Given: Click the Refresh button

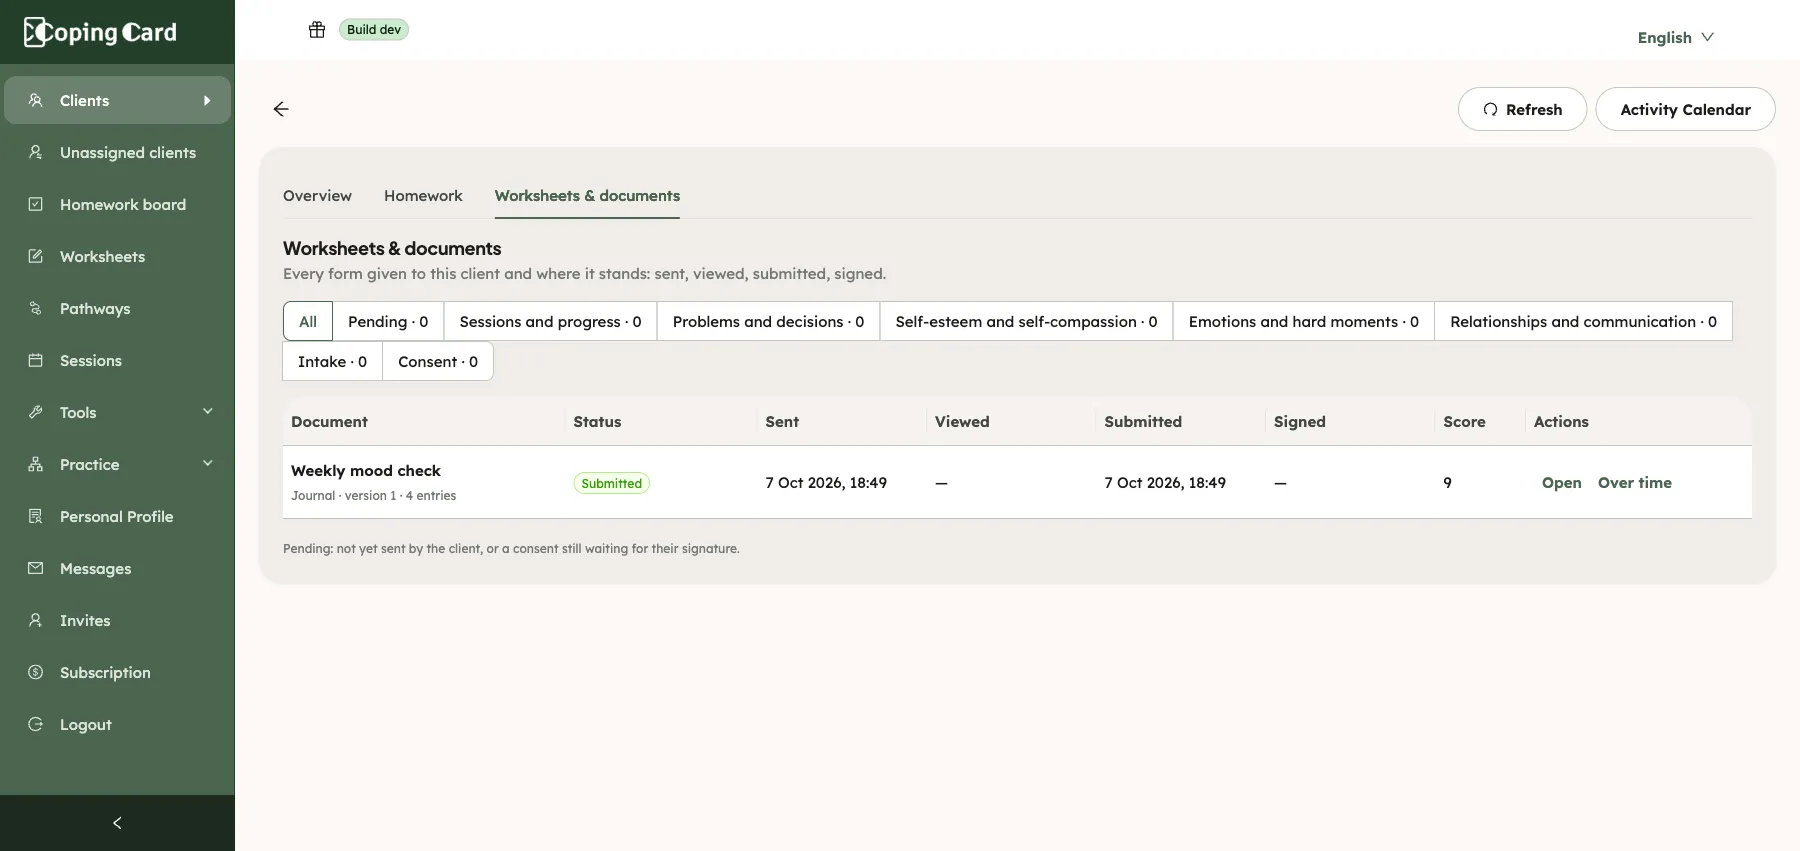Looking at the screenshot, I should [1522, 109].
